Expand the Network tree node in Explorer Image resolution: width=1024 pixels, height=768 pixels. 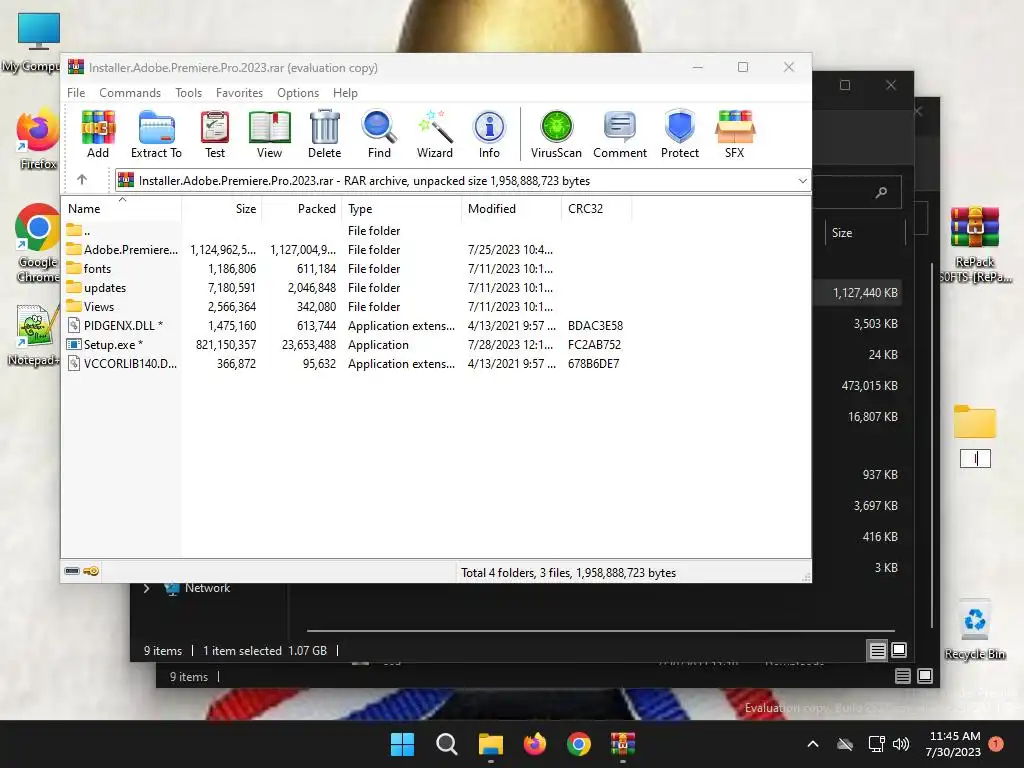tap(146, 588)
